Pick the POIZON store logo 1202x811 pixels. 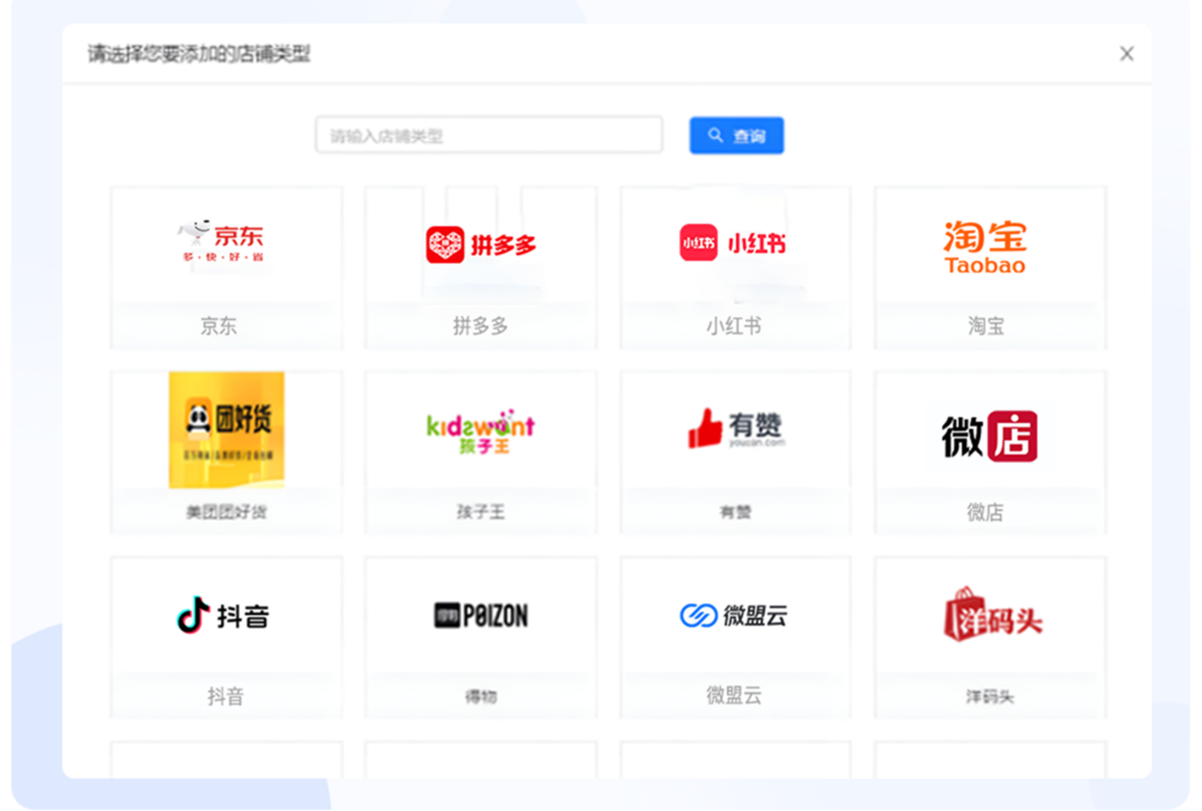pyautogui.click(x=480, y=616)
